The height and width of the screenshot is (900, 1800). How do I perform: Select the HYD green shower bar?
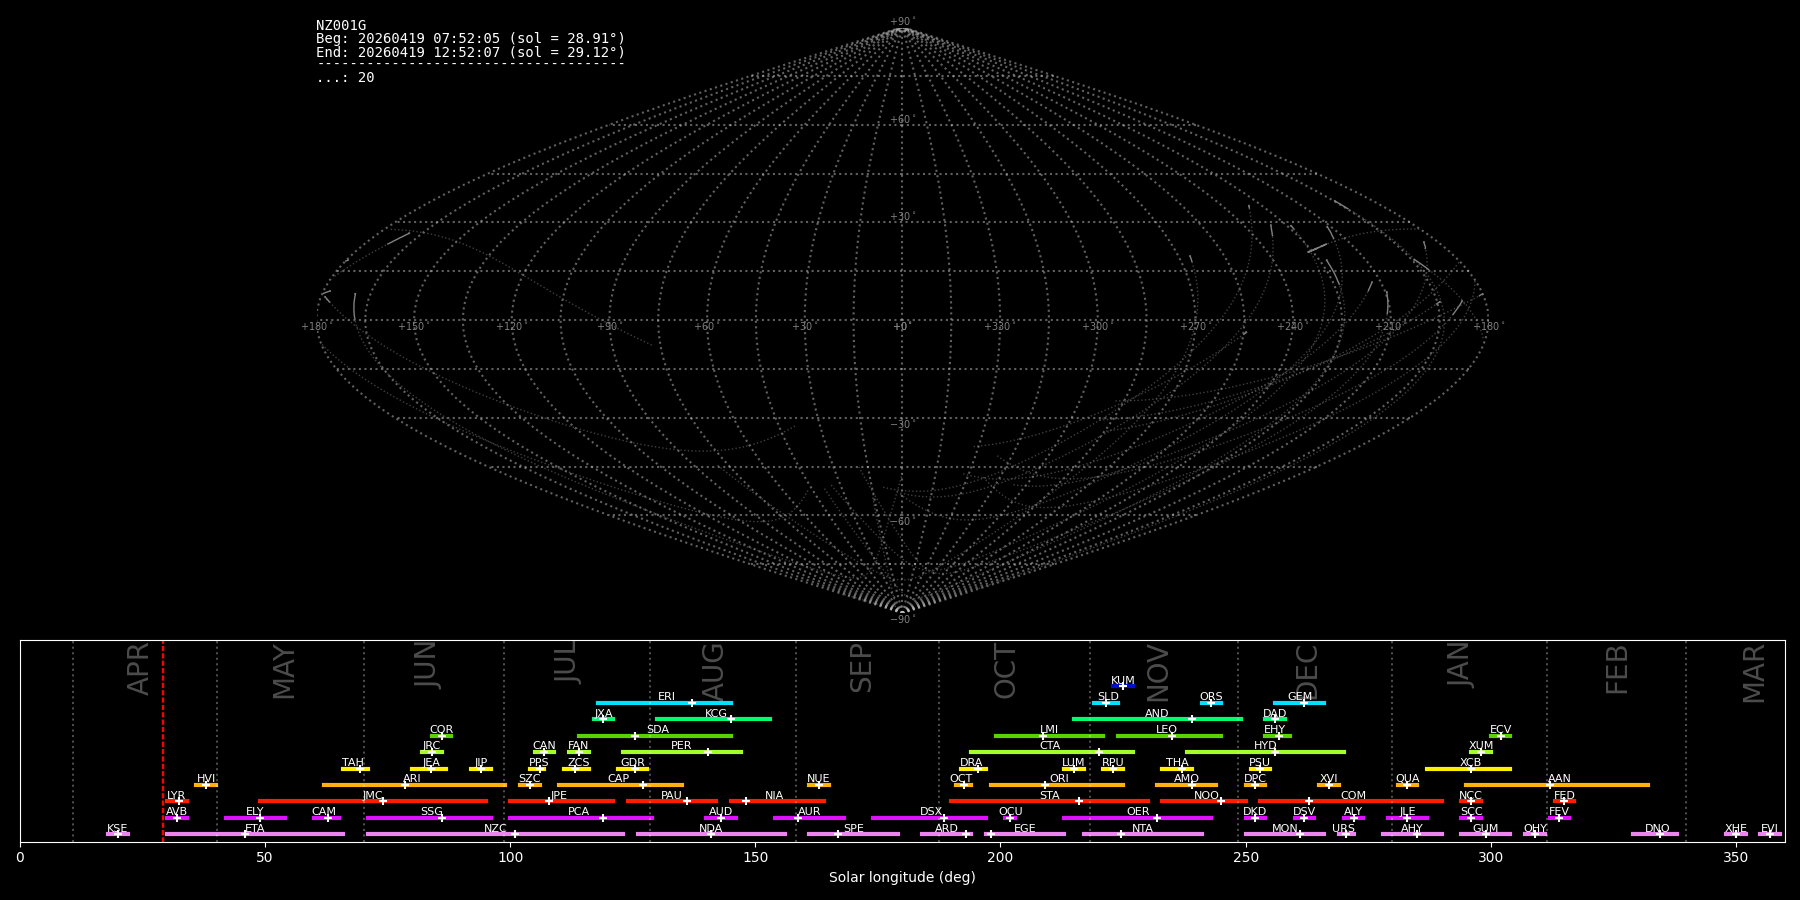tap(1265, 752)
